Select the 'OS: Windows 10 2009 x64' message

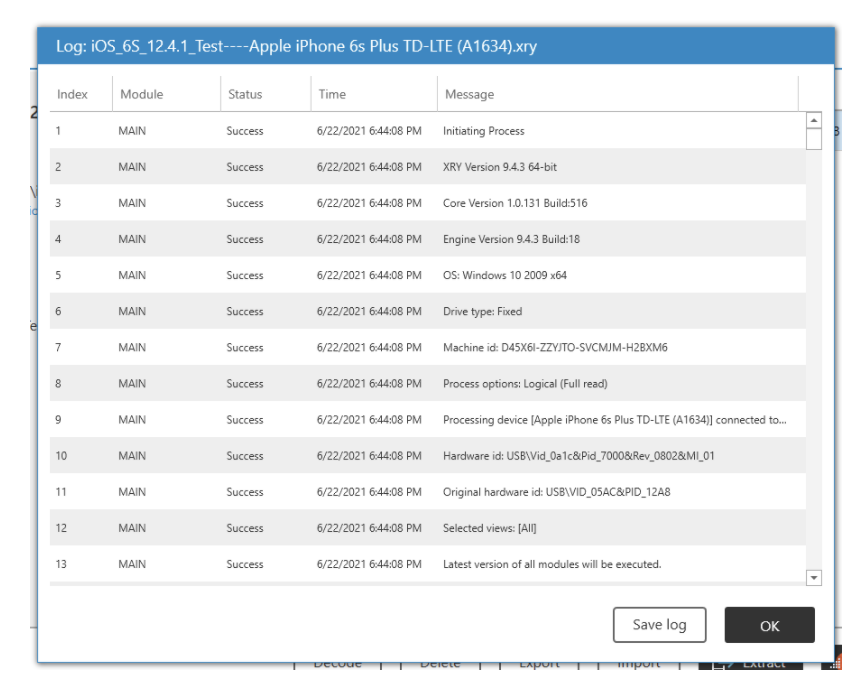[x=505, y=275]
